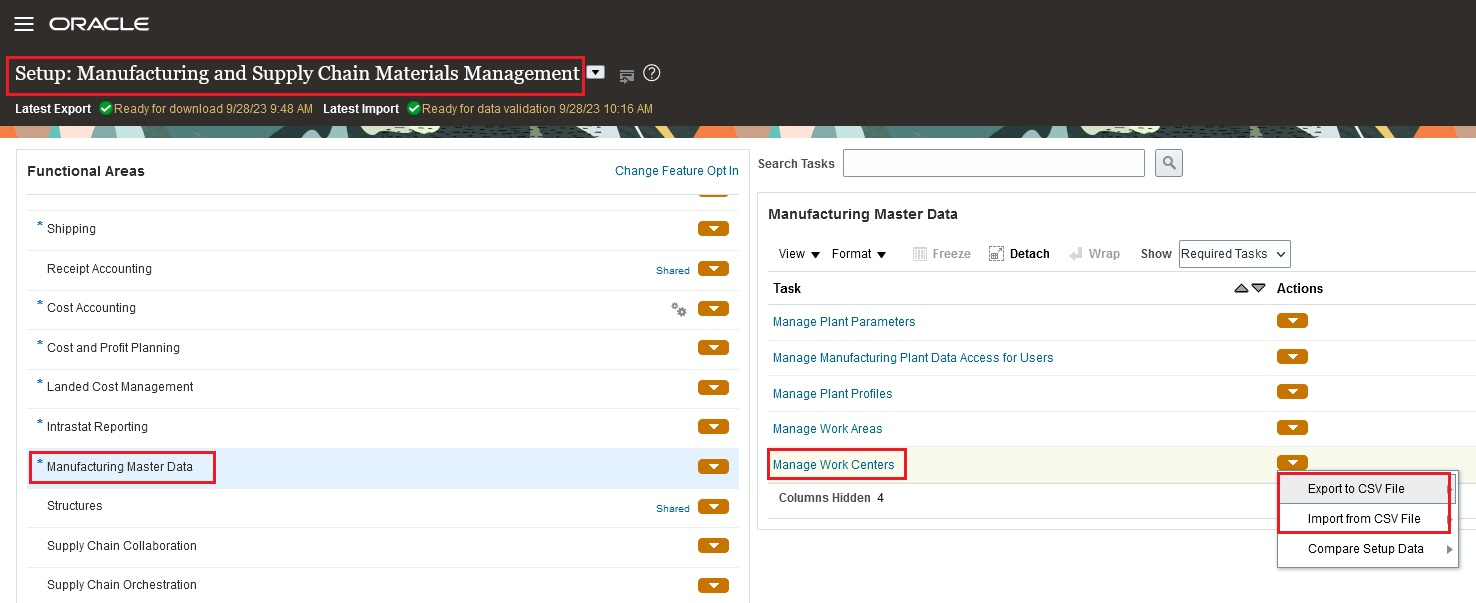This screenshot has height=603, width=1476.
Task: Sort tasks ascending with the up triangle icon
Action: tap(1241, 287)
